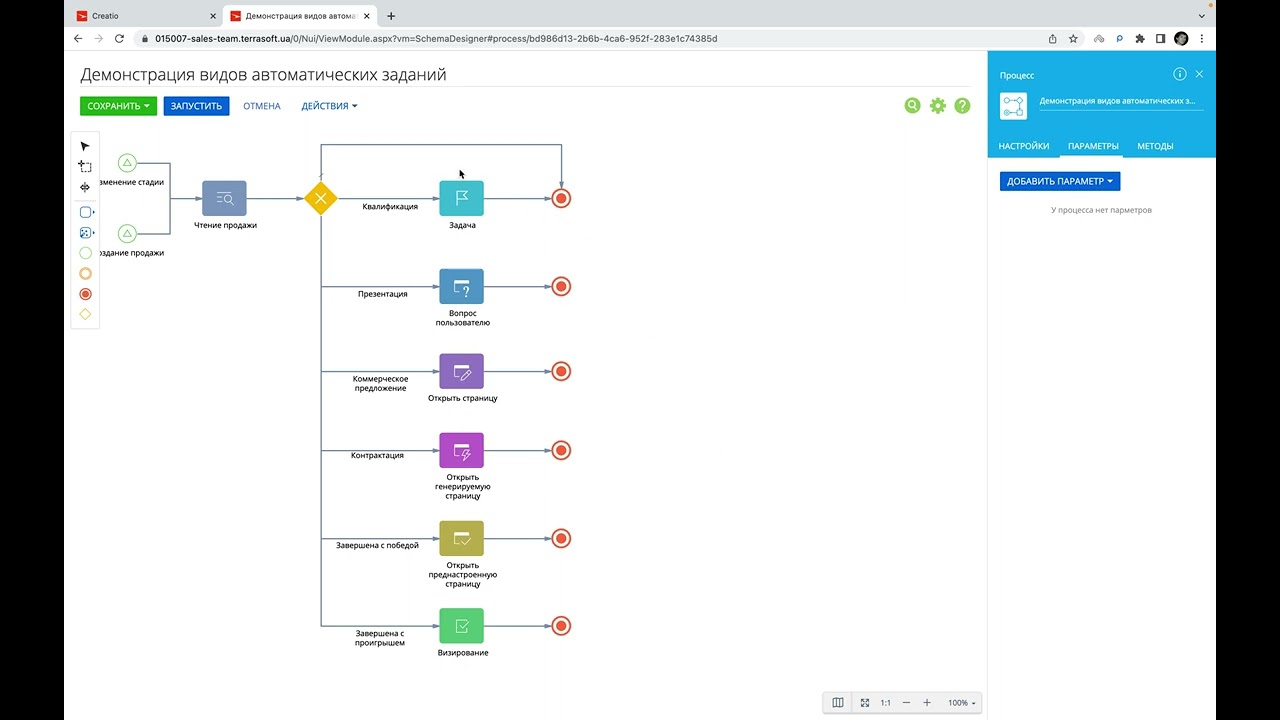Open the 100% zoom level dropdown
This screenshot has height=720, width=1280.
[962, 703]
